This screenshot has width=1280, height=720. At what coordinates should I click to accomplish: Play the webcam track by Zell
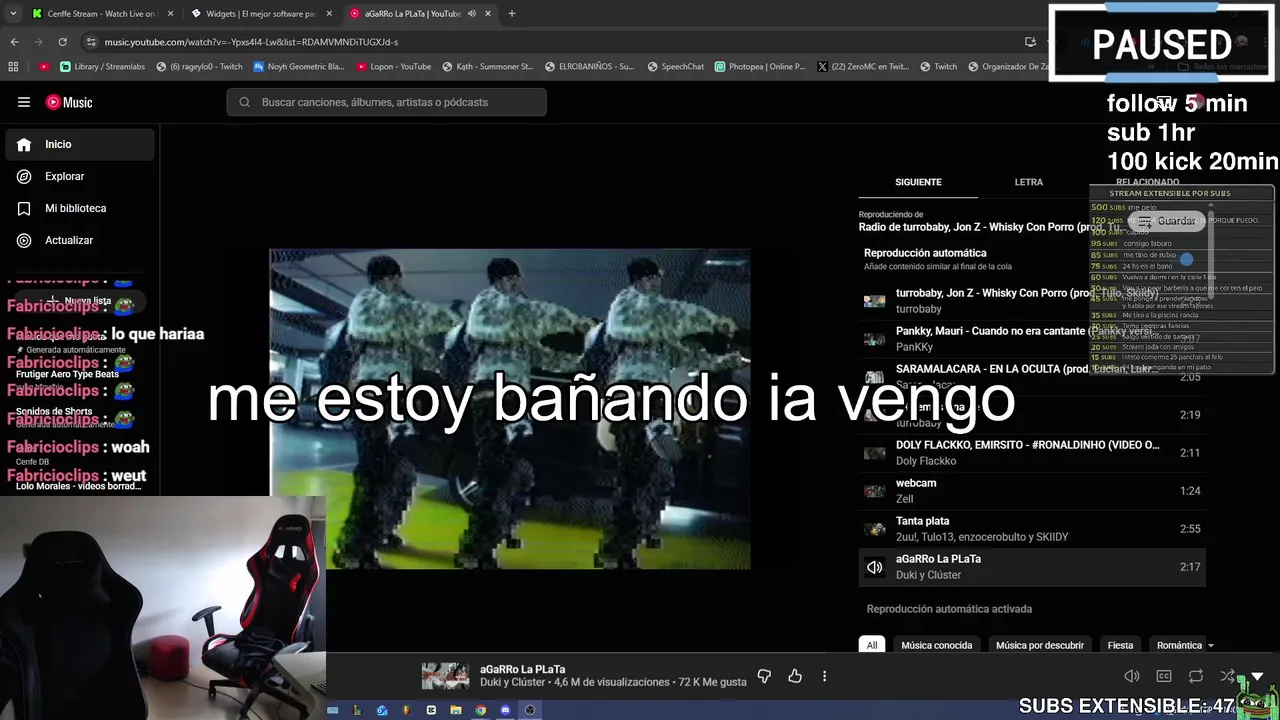[x=1032, y=491]
